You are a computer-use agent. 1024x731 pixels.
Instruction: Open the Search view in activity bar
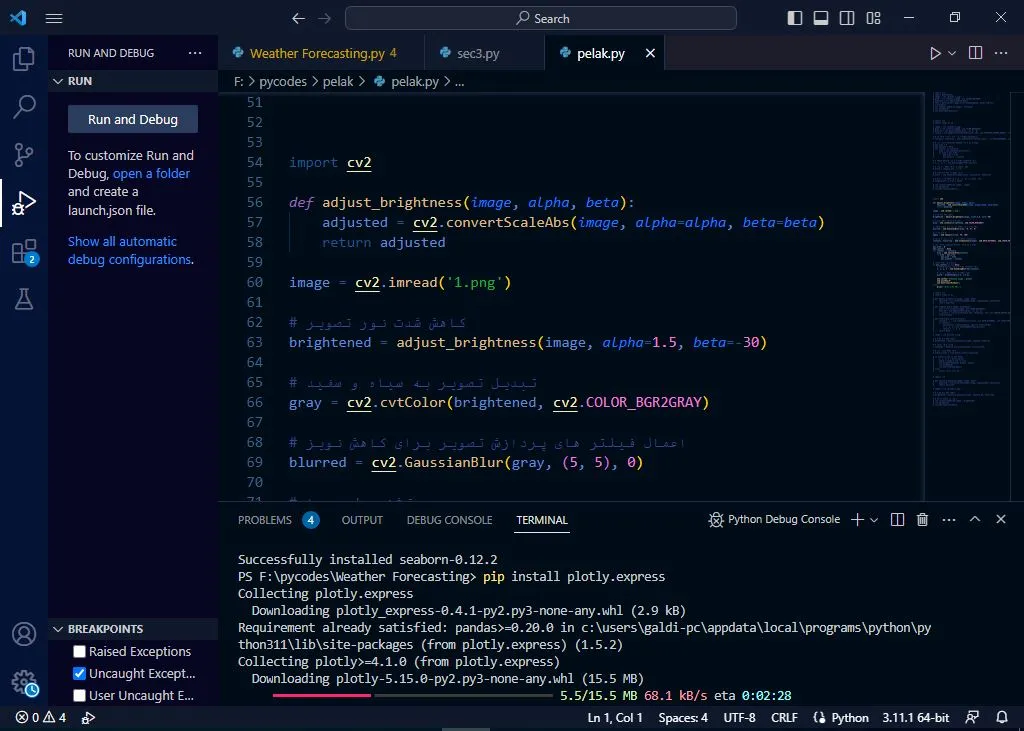coord(24,107)
